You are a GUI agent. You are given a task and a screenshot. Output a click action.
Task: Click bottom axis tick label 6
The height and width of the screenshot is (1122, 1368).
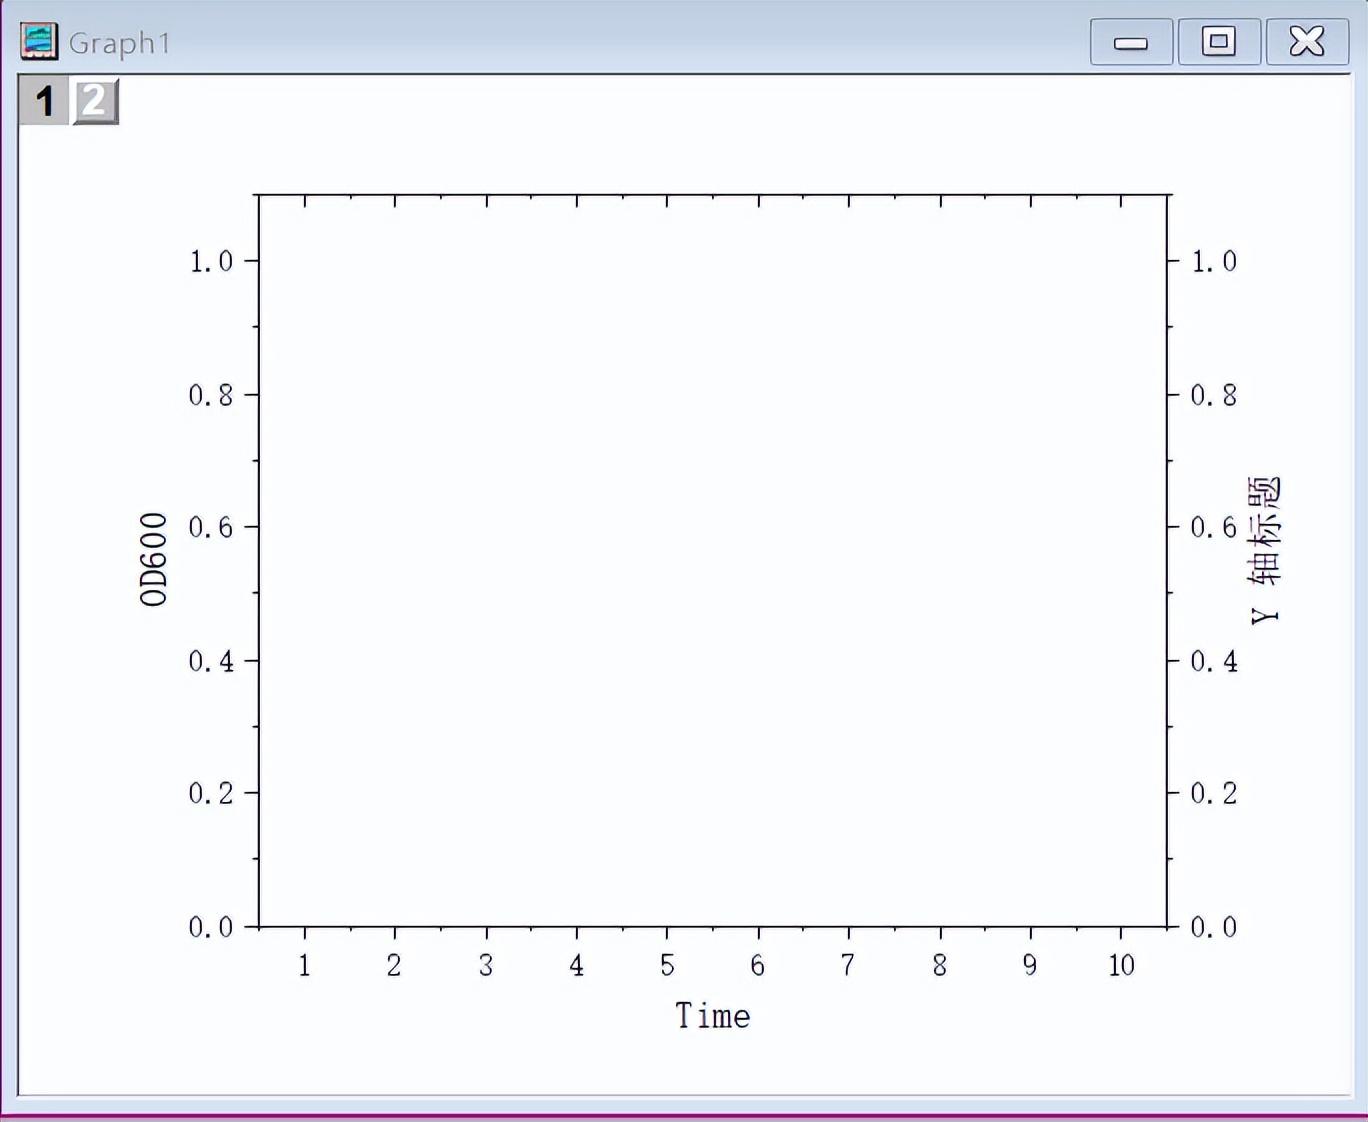[x=758, y=965]
